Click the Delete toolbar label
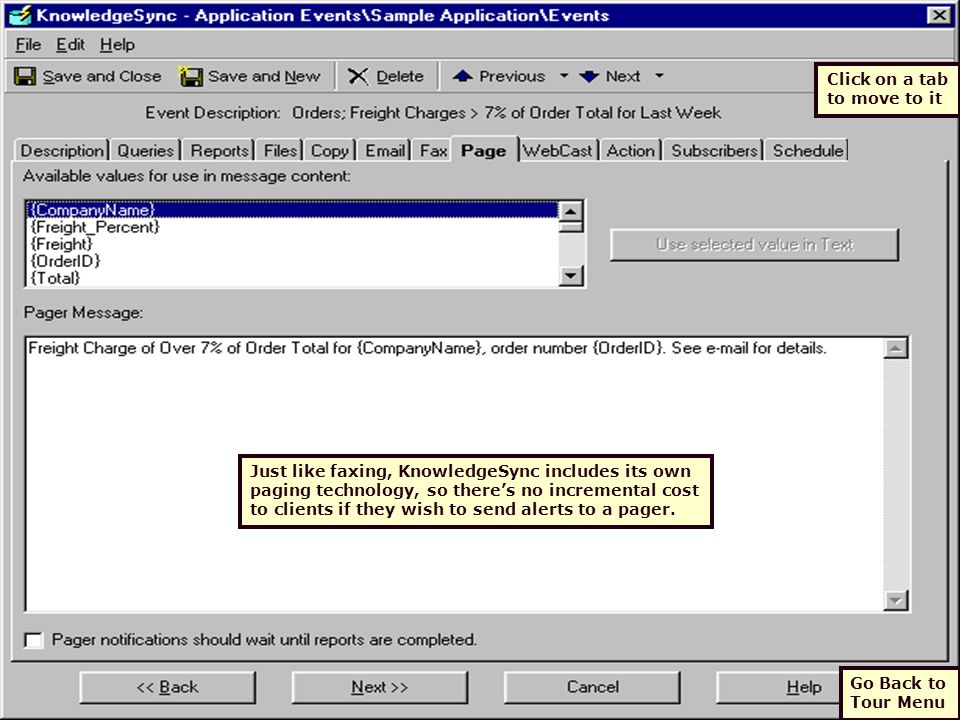 pos(400,77)
